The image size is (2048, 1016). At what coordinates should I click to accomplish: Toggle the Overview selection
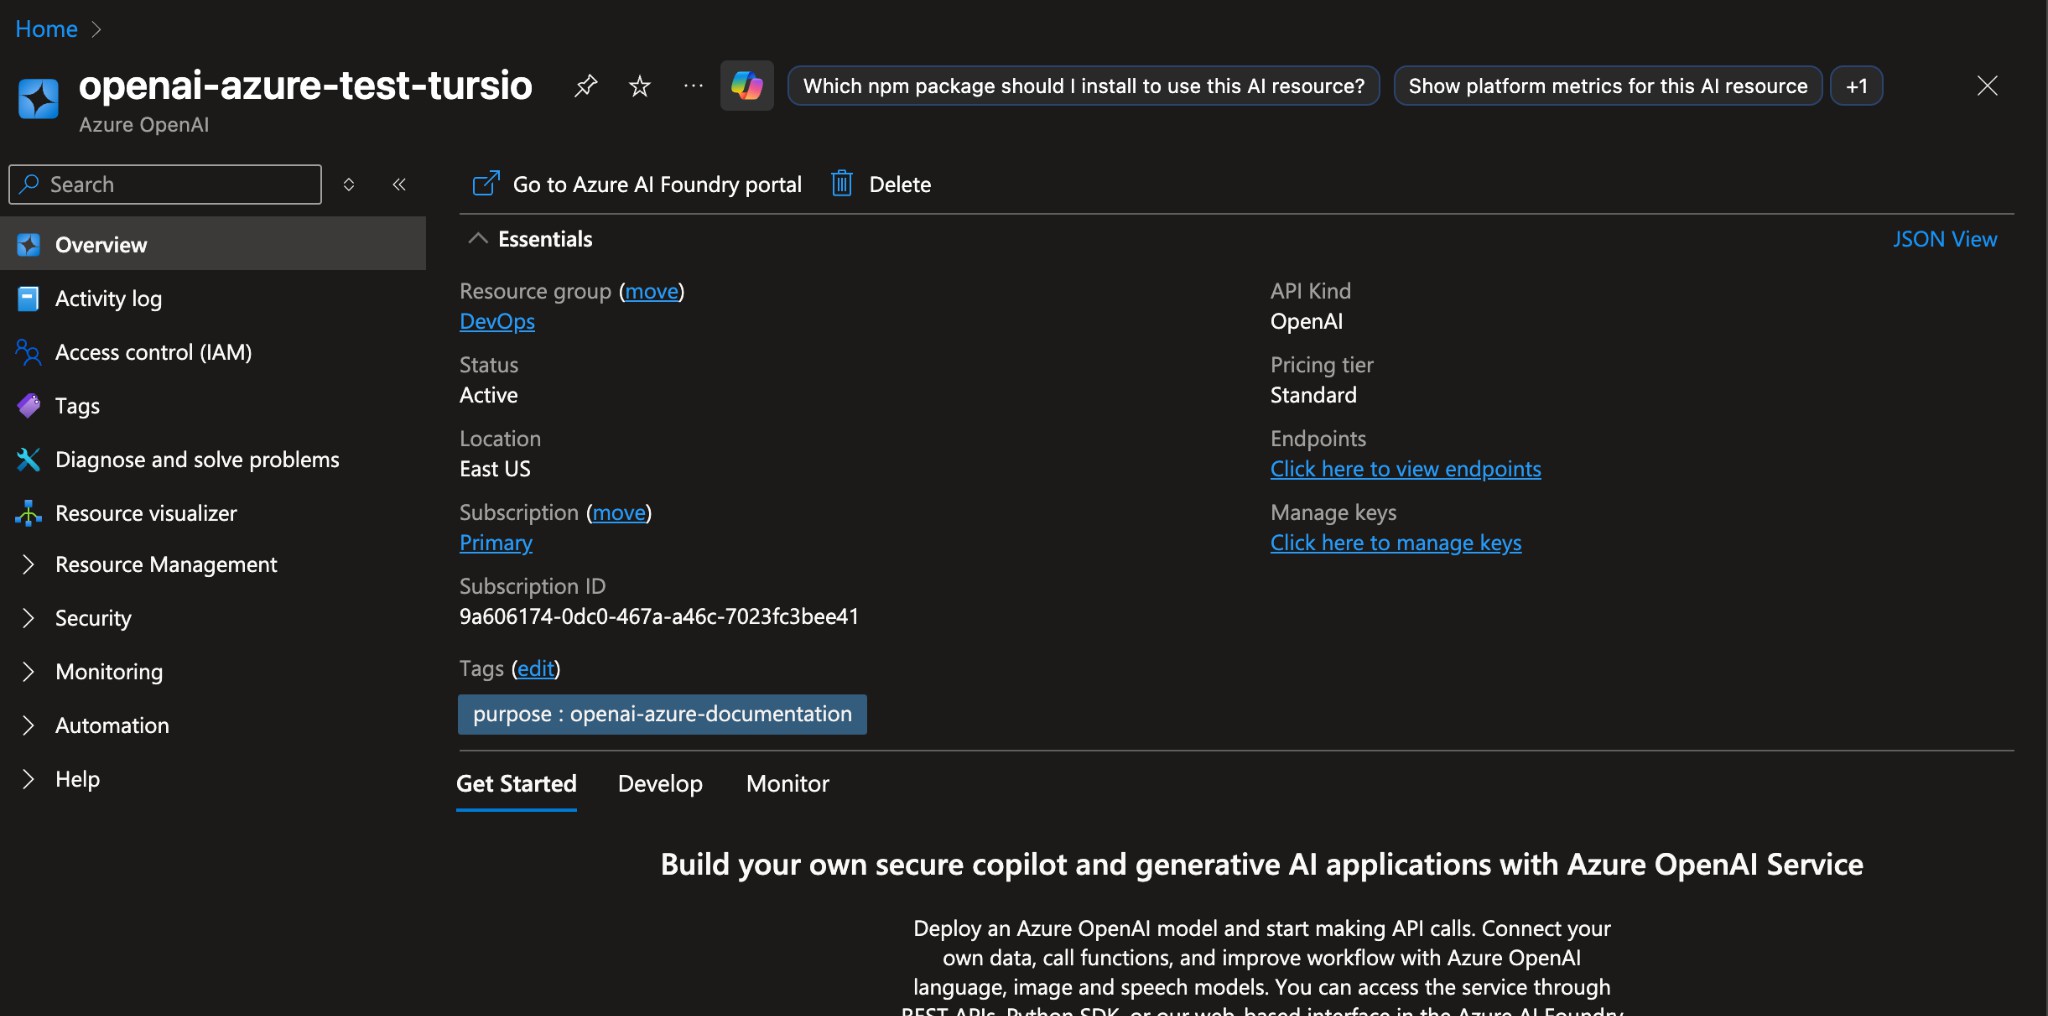pos(100,244)
